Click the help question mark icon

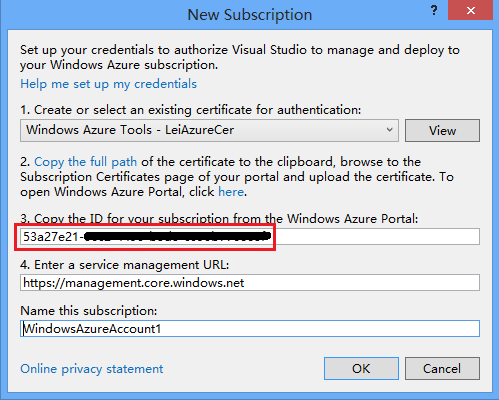[434, 11]
